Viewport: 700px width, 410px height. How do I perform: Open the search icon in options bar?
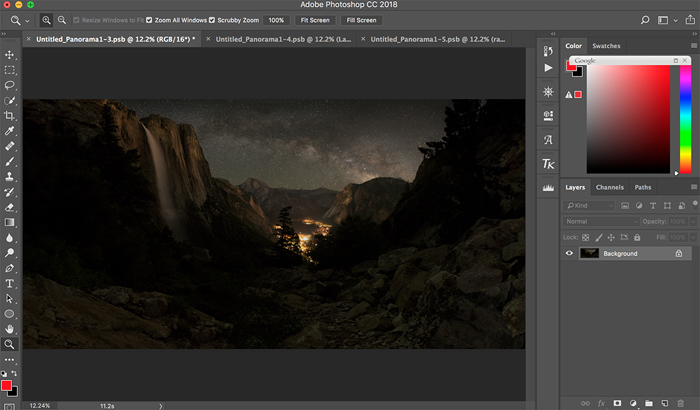point(647,20)
